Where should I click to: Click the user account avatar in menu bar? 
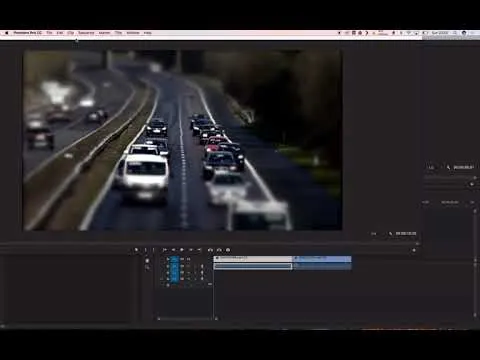[x=464, y=33]
